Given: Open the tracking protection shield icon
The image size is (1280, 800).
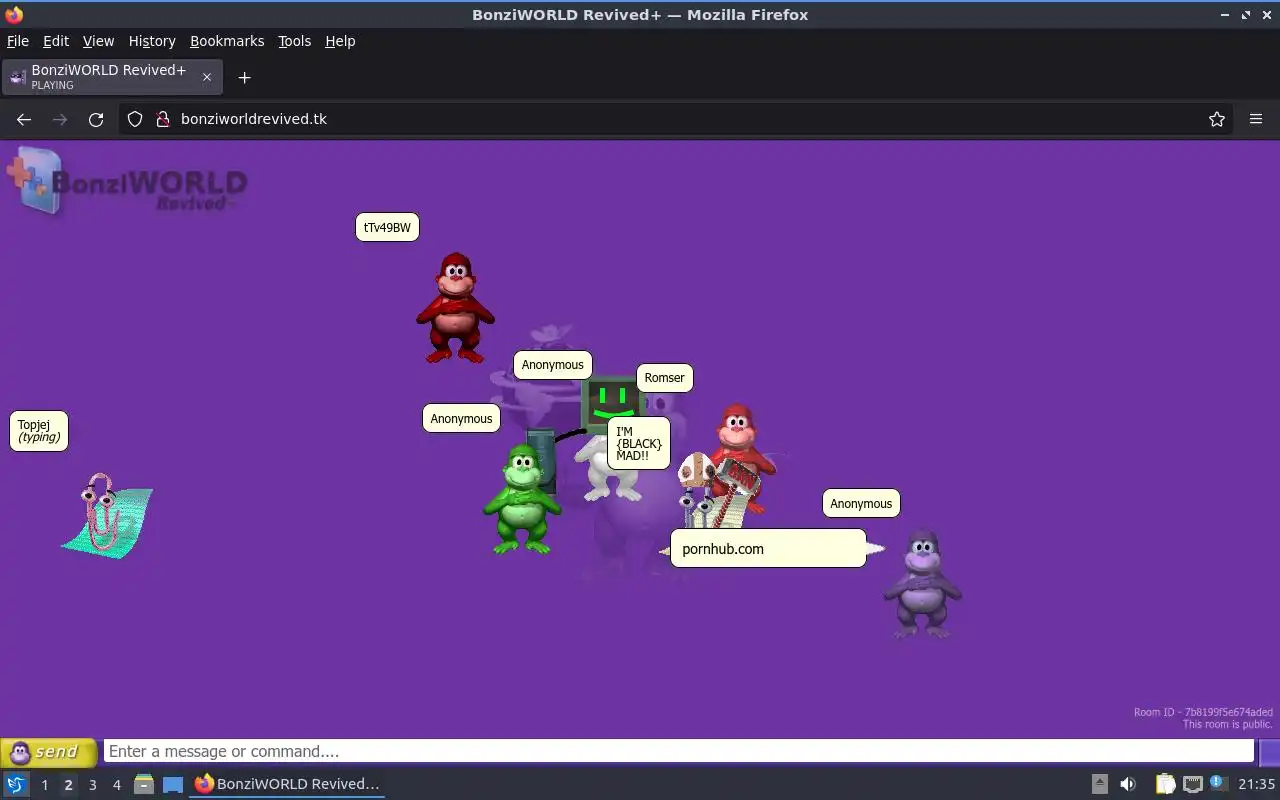Looking at the screenshot, I should pyautogui.click(x=135, y=119).
